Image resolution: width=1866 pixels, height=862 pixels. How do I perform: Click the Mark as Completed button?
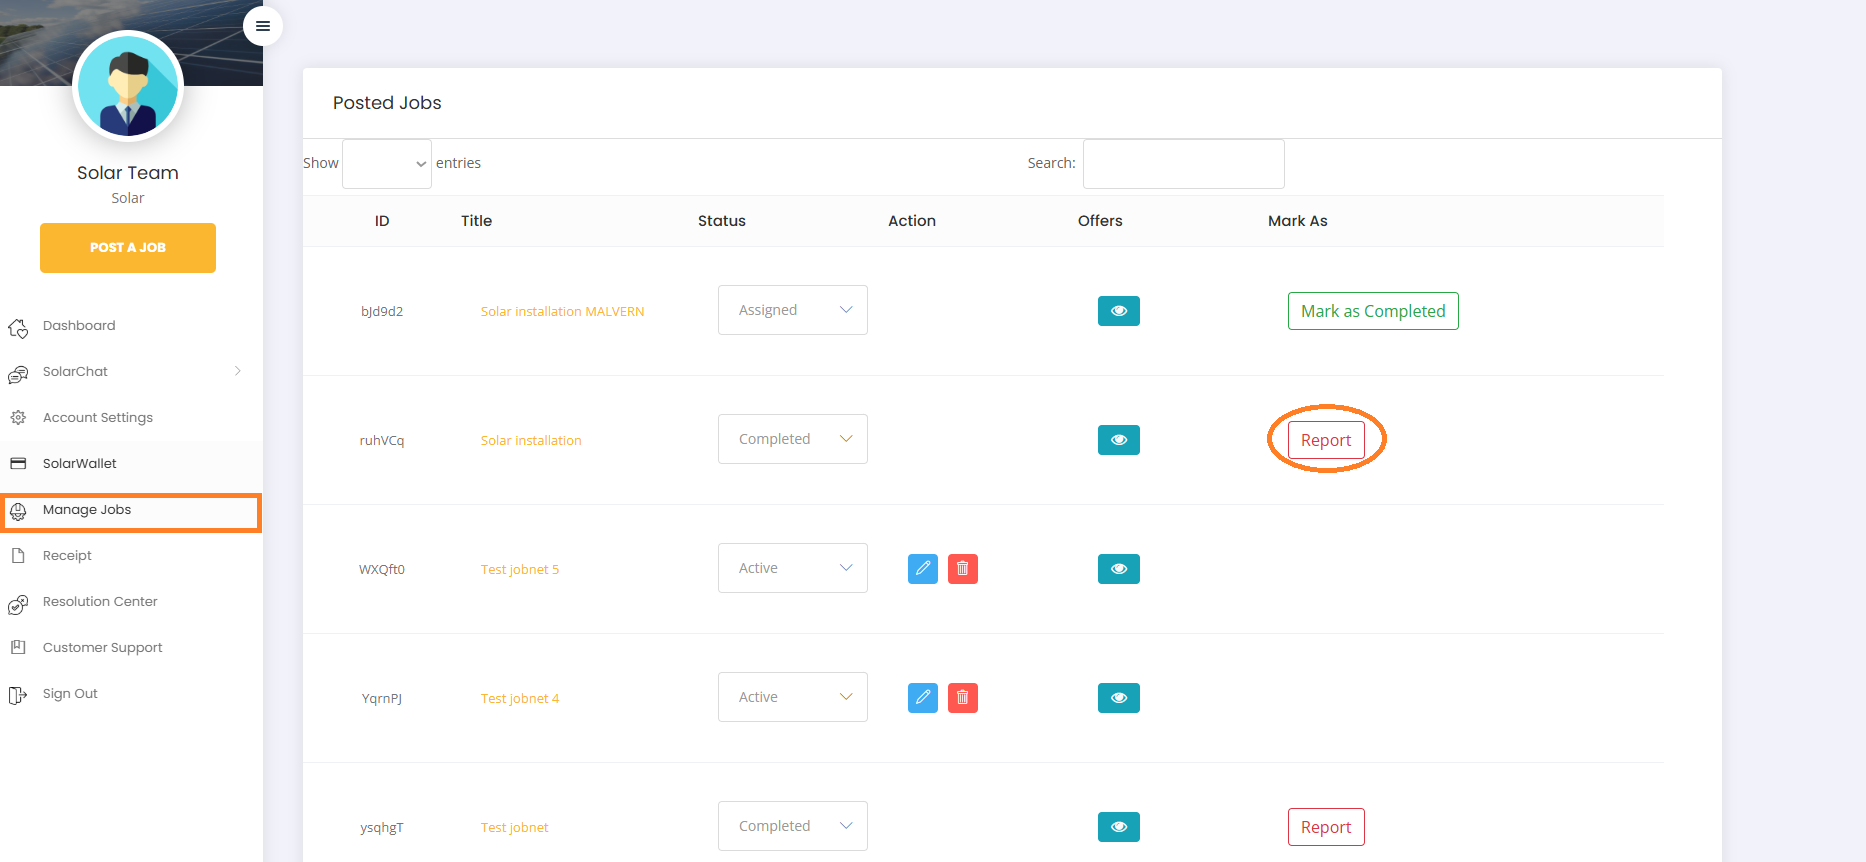(1372, 311)
